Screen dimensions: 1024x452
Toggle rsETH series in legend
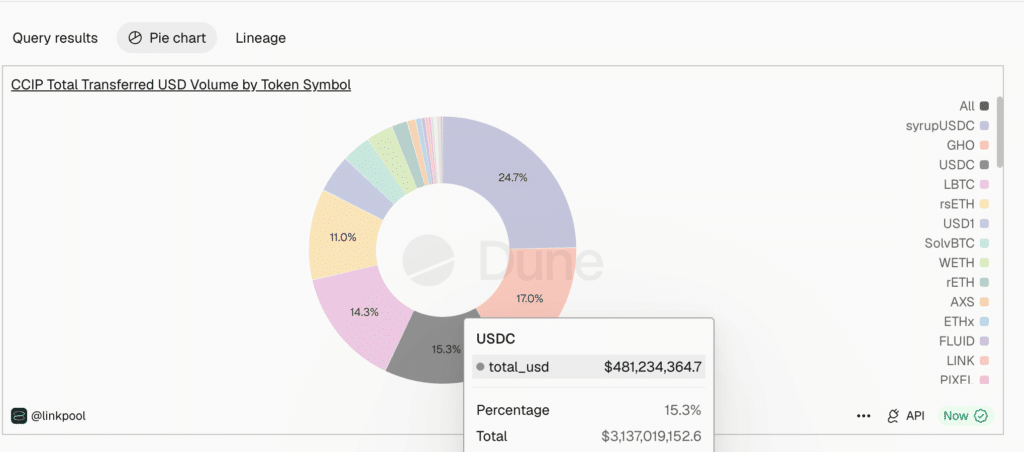pyautogui.click(x=965, y=204)
